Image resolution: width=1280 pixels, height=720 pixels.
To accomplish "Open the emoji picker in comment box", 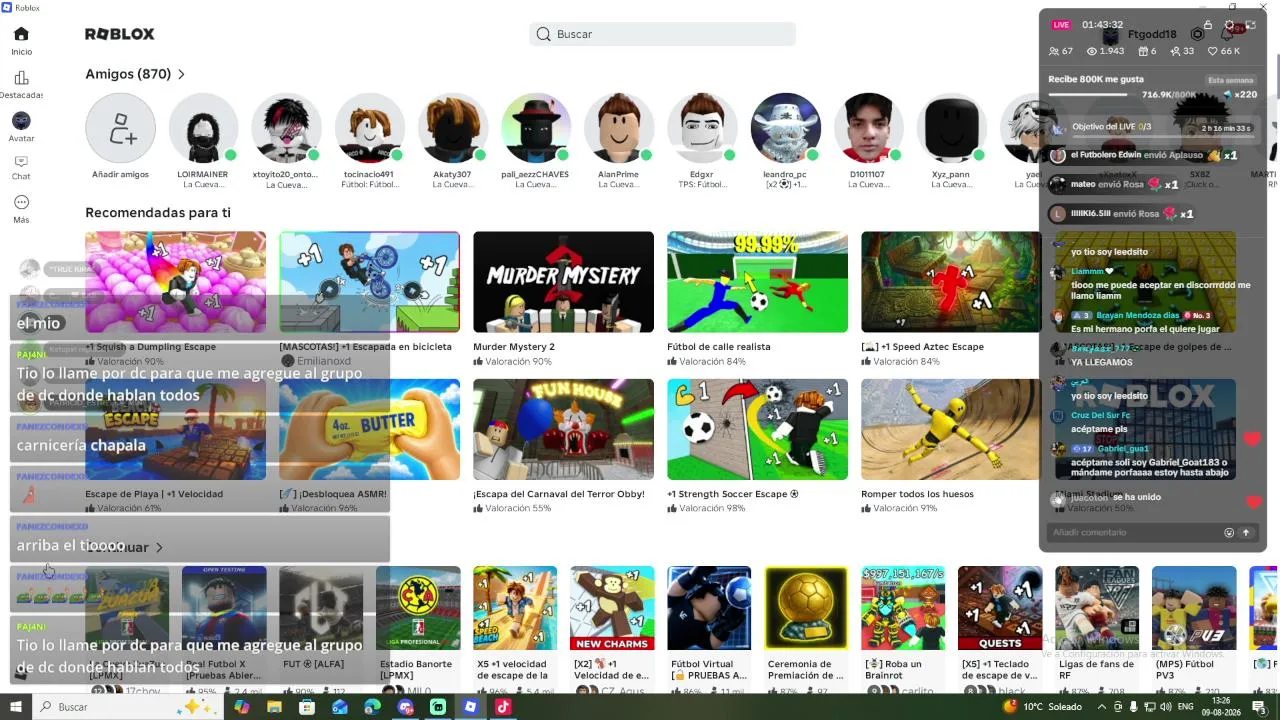I will (1229, 532).
